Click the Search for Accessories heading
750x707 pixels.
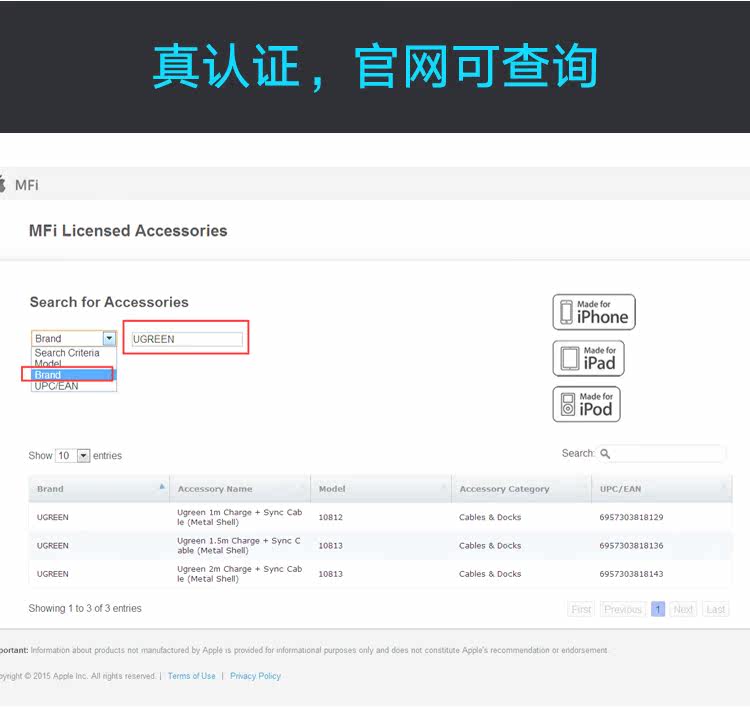(x=109, y=302)
